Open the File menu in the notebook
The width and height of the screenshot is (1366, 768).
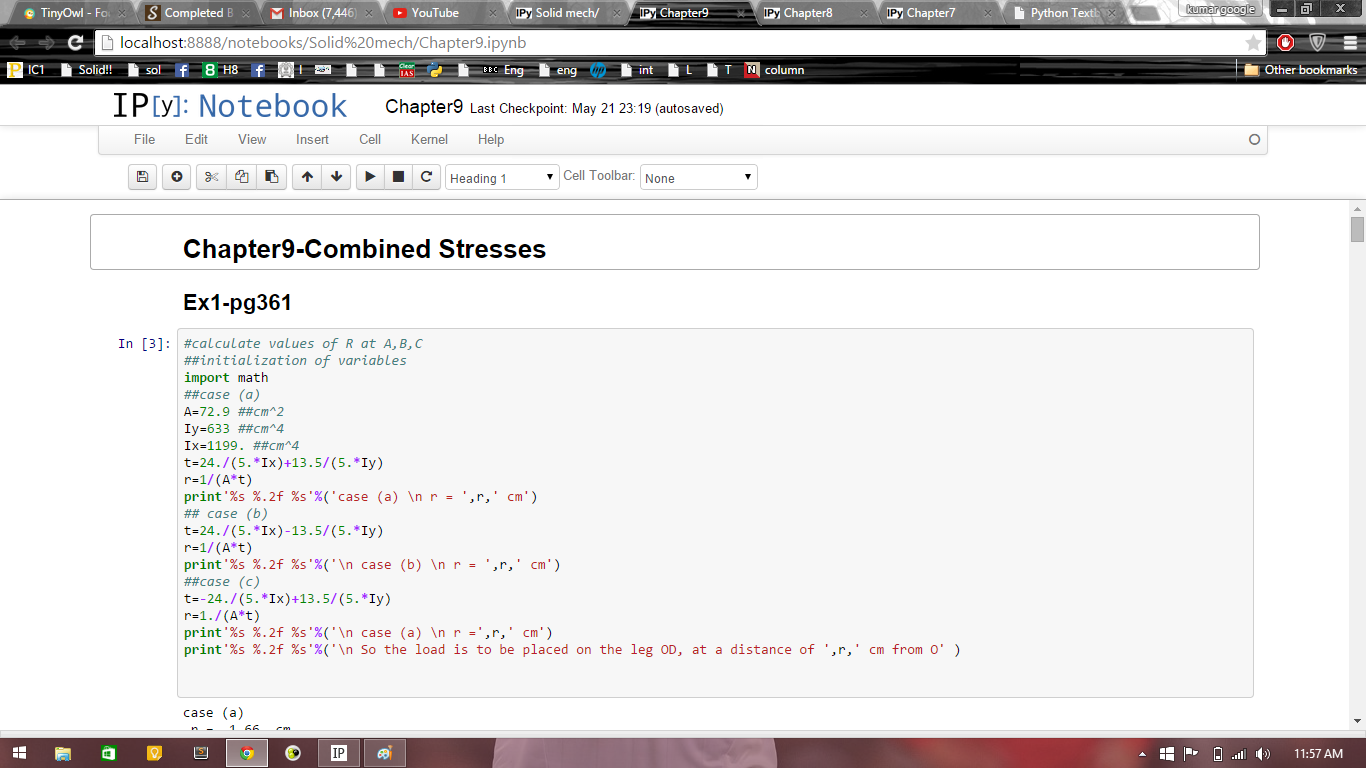(x=144, y=140)
